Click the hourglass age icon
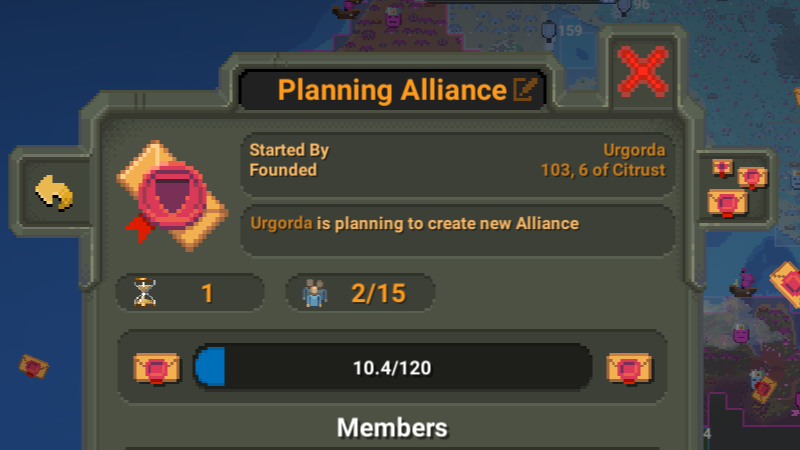The image size is (800, 450). pyautogui.click(x=144, y=292)
